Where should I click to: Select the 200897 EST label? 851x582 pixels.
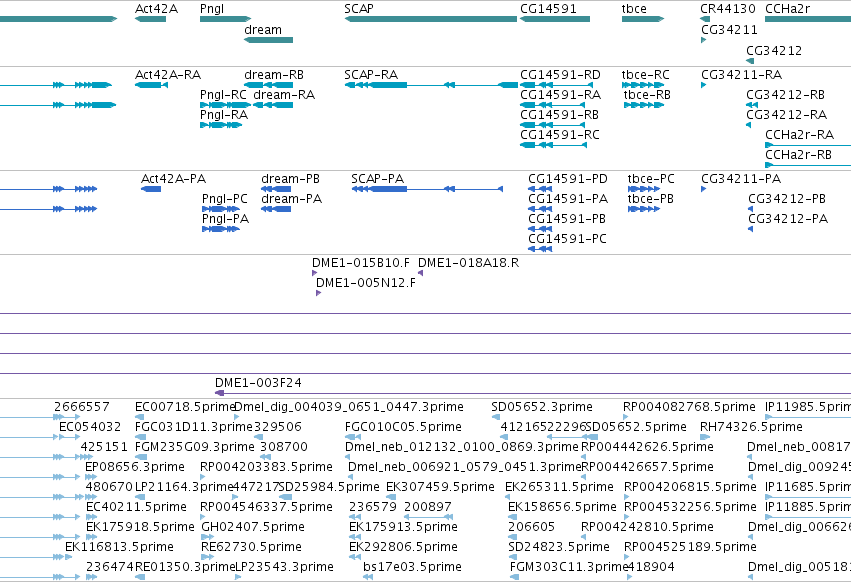[428, 507]
